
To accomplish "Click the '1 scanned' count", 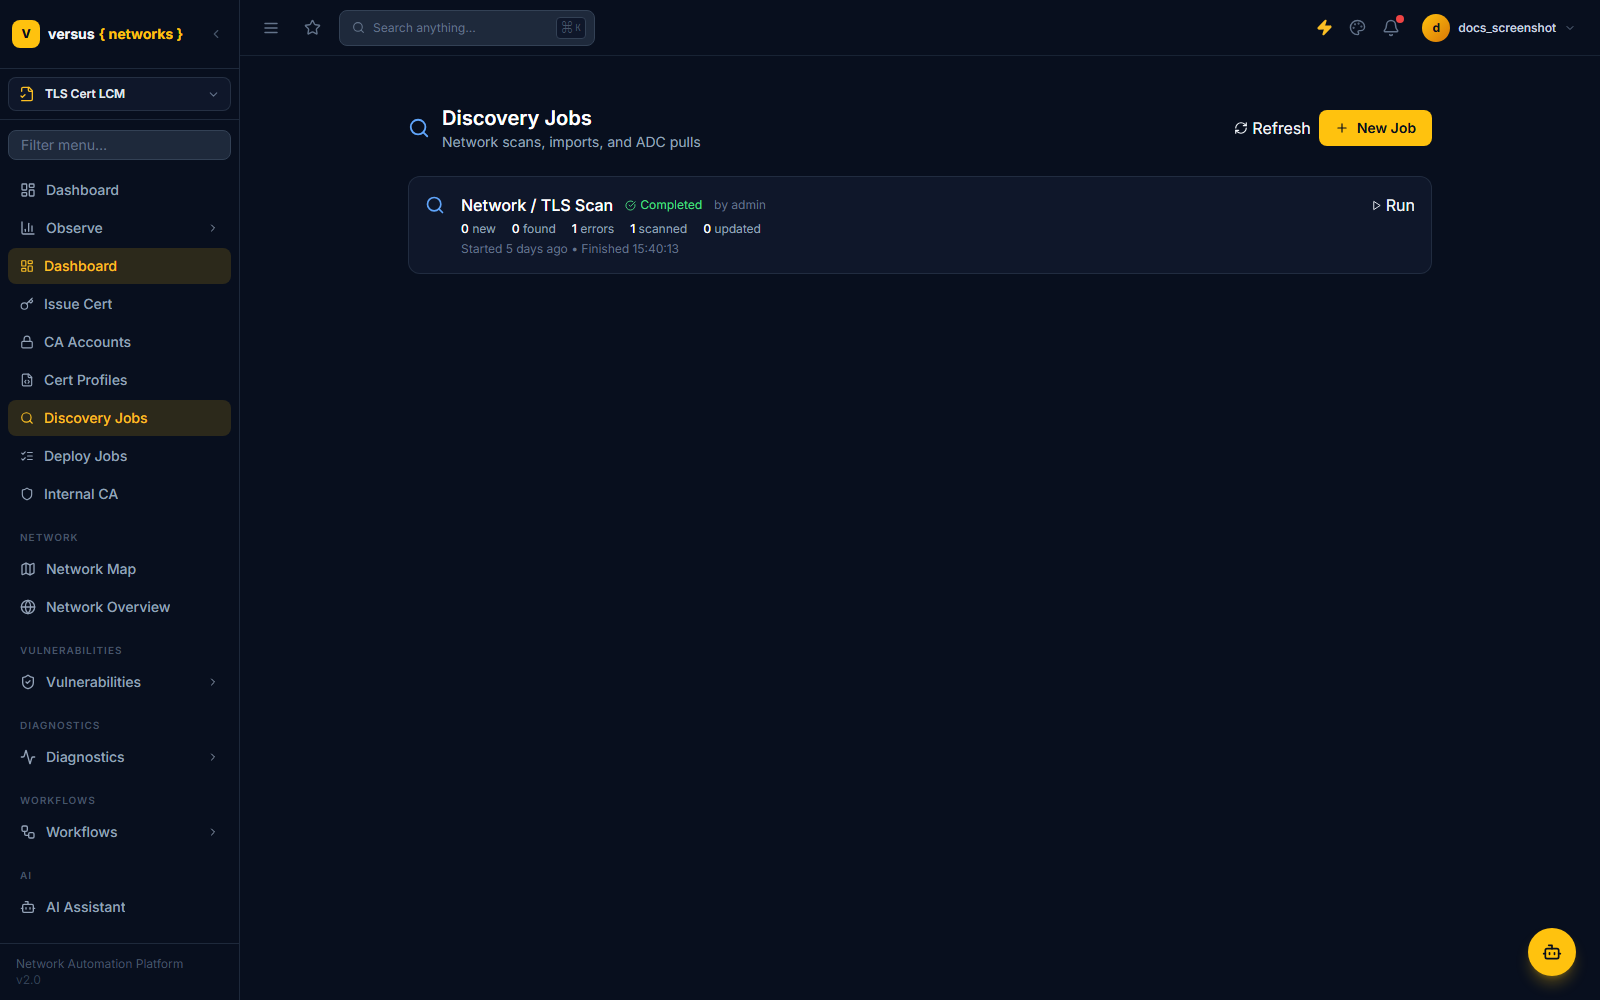I will [659, 229].
